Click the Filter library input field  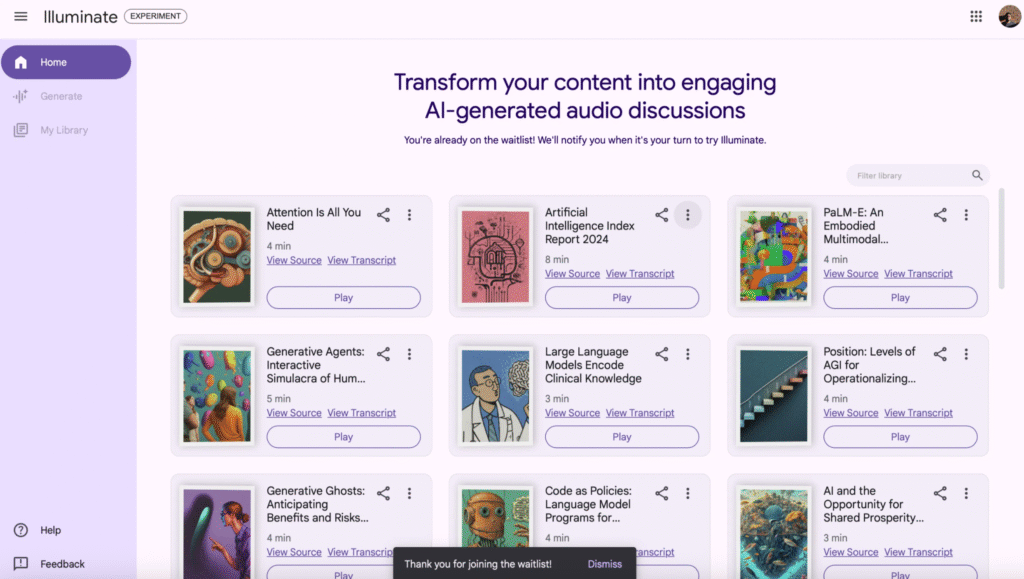pos(918,175)
